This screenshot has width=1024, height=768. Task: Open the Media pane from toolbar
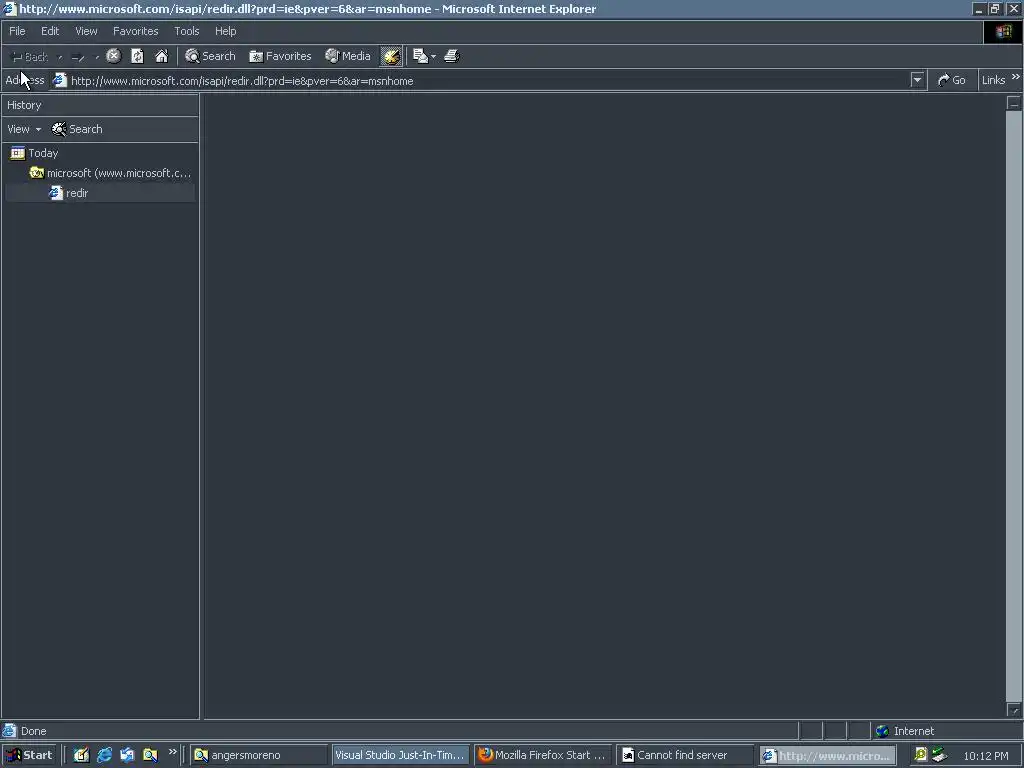pos(348,56)
